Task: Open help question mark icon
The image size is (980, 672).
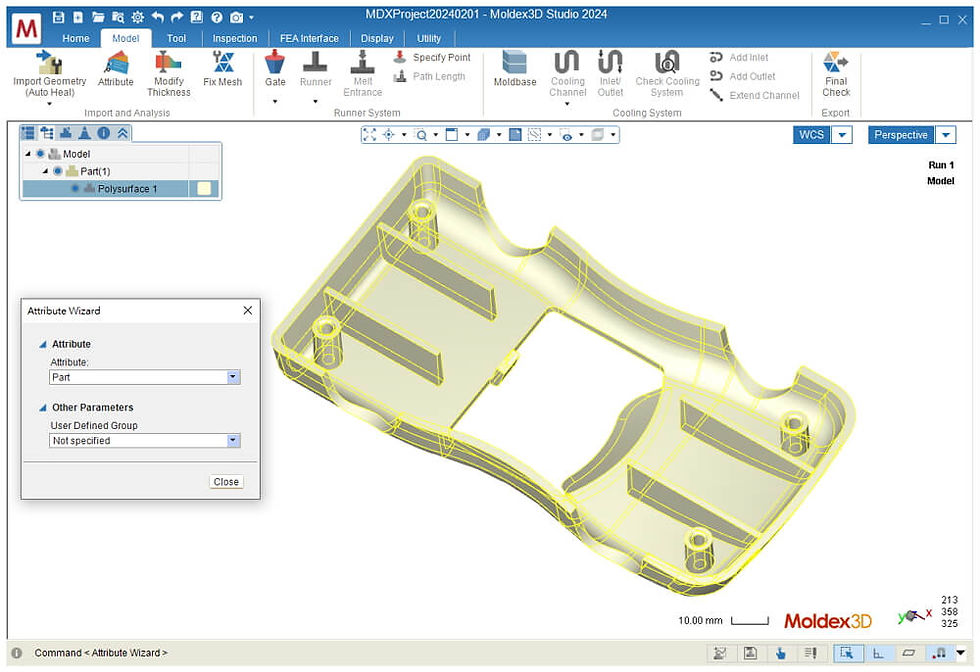Action: point(216,17)
